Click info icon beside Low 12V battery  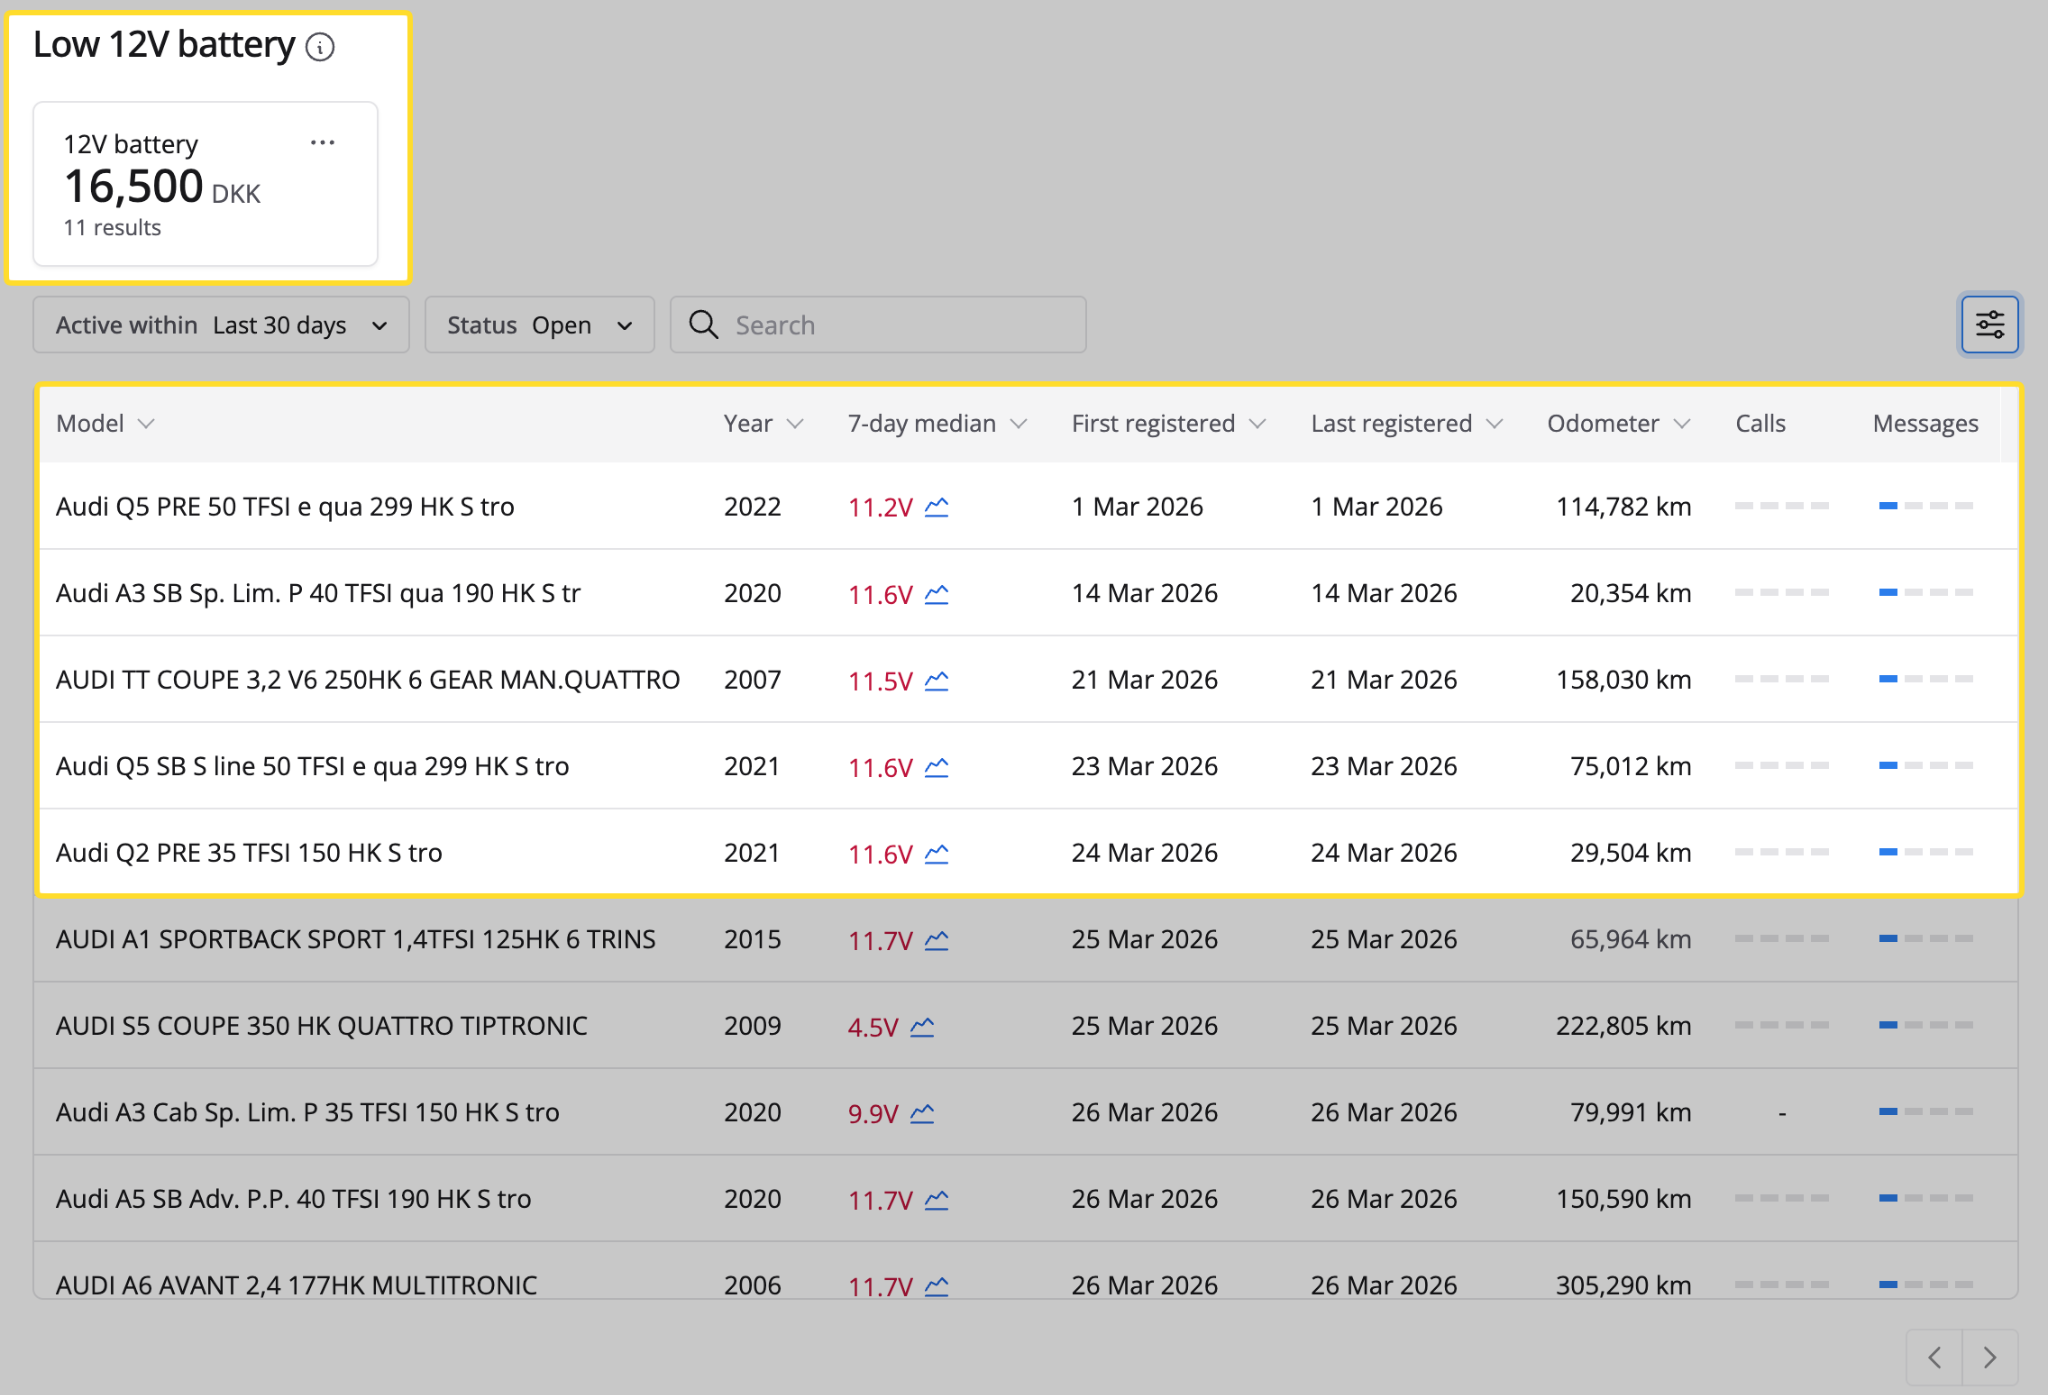320,46
